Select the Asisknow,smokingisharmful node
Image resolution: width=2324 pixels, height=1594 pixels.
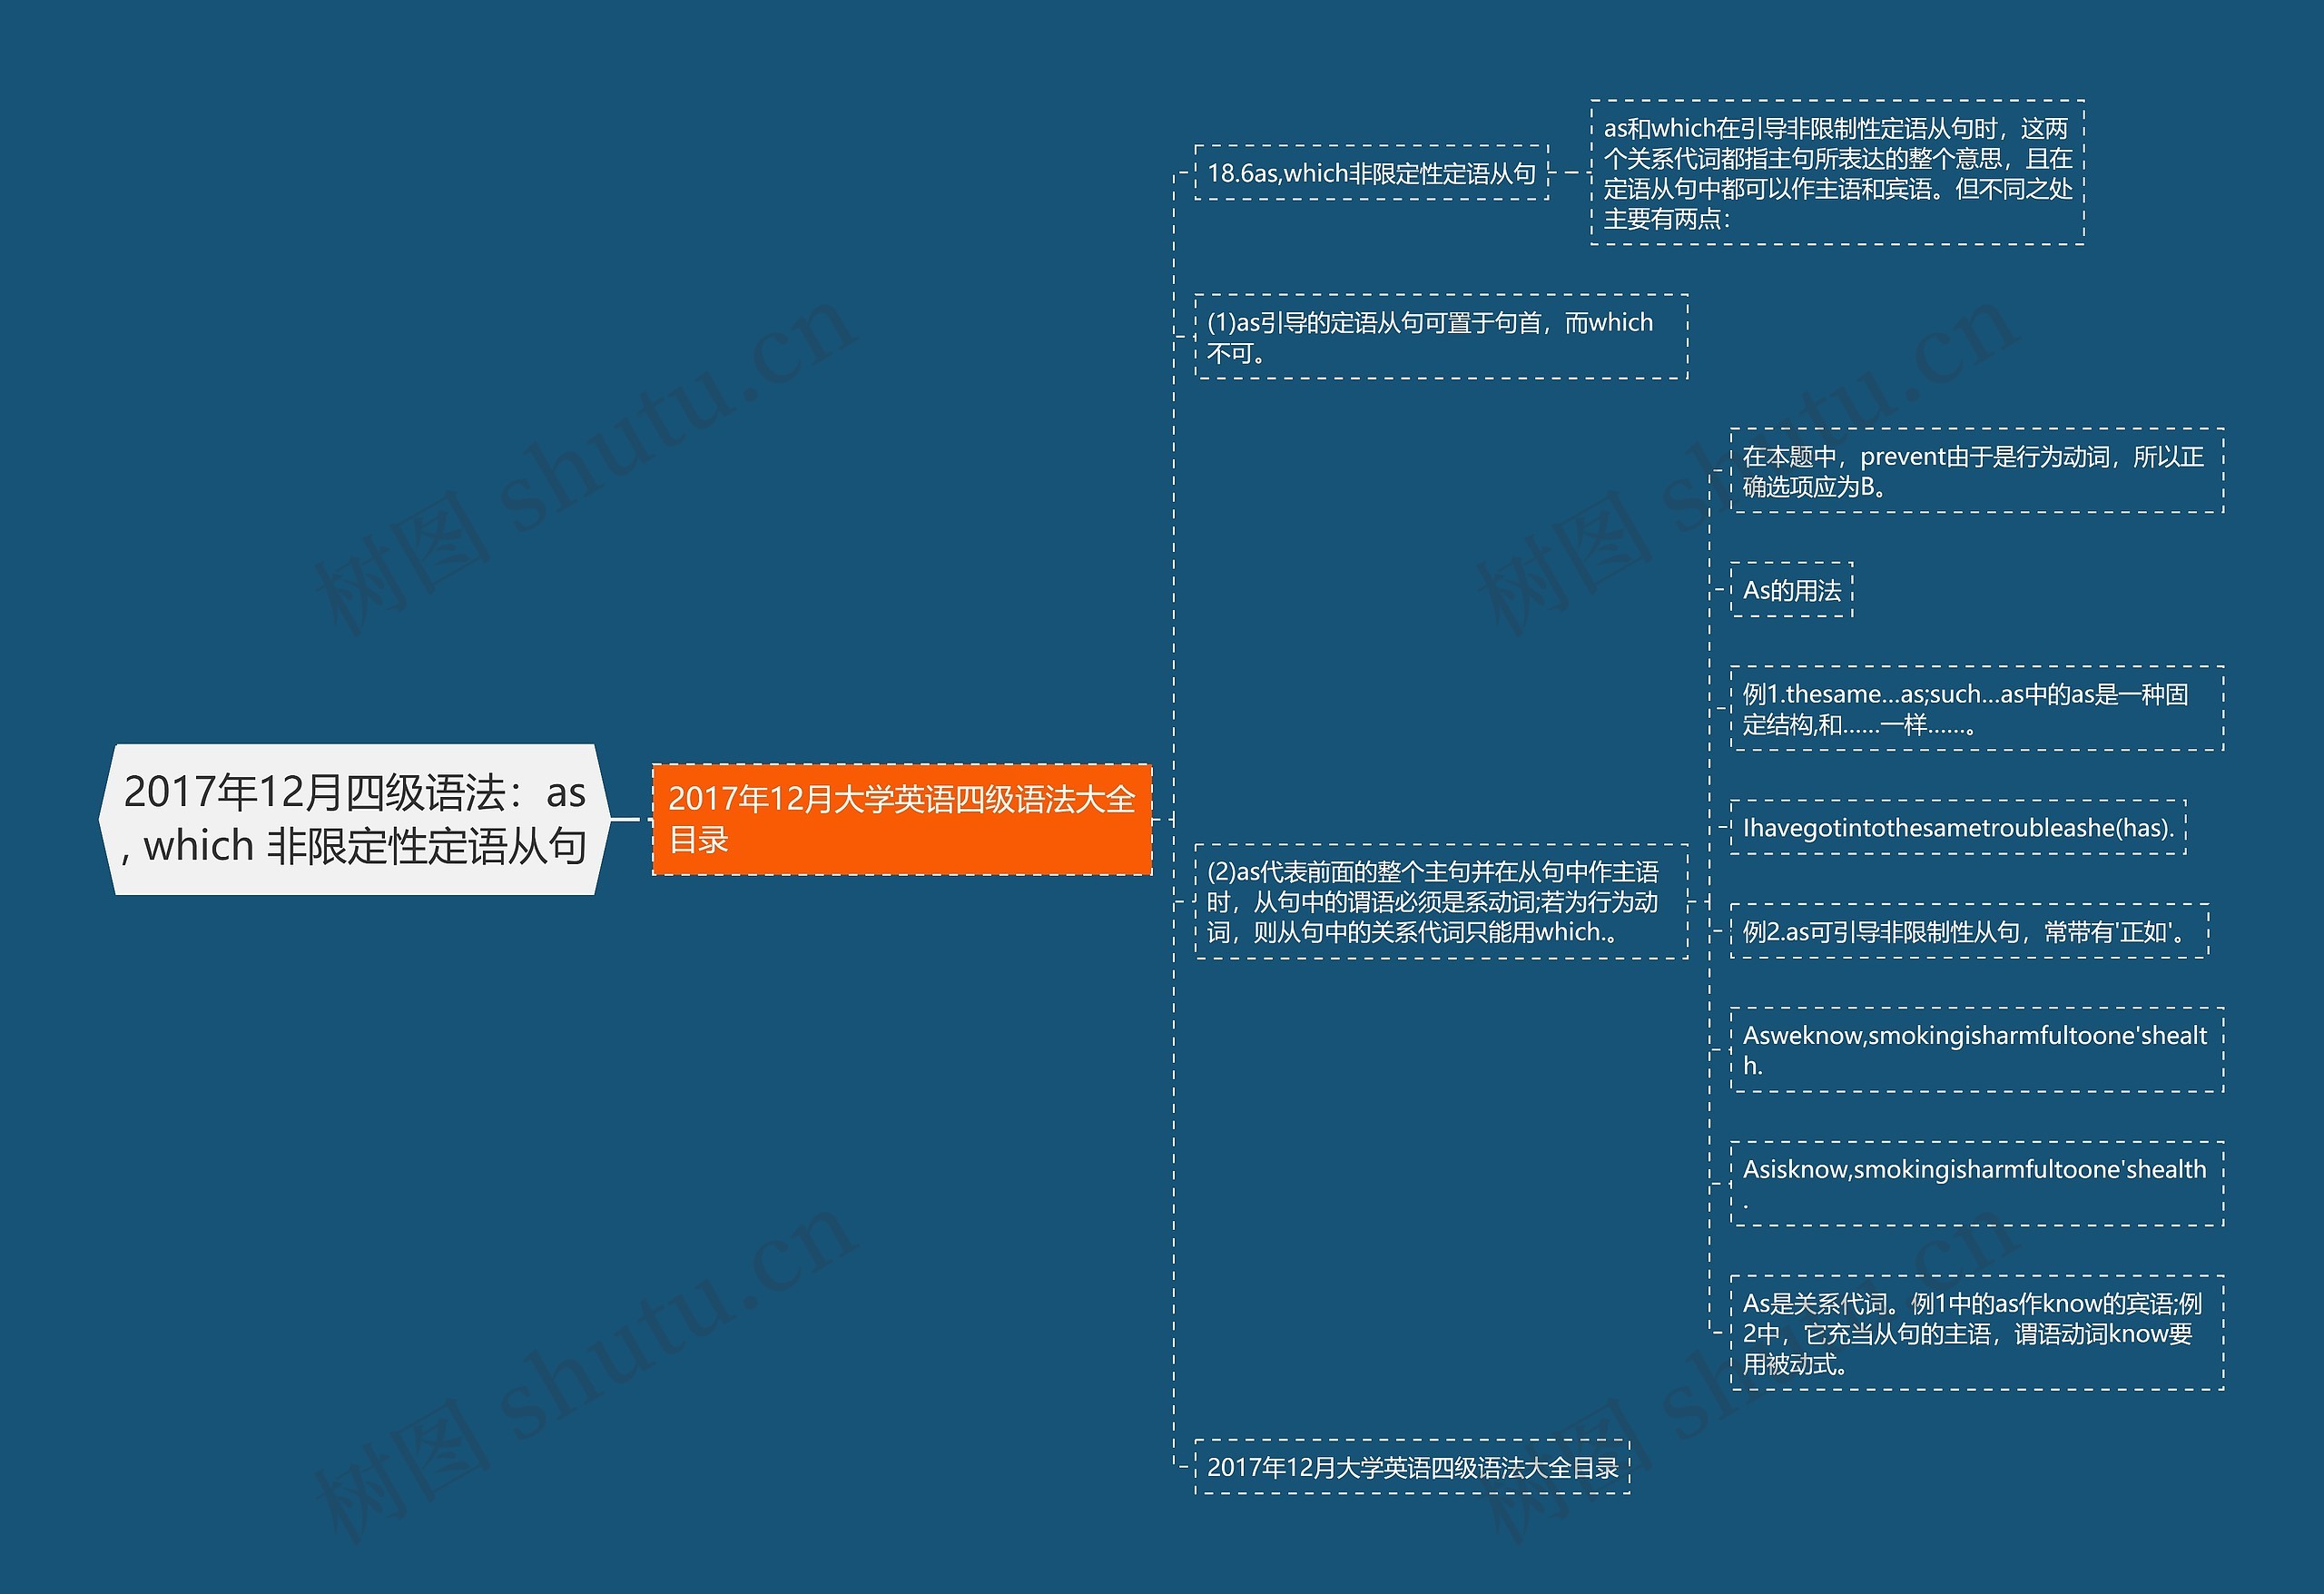coord(1976,1184)
